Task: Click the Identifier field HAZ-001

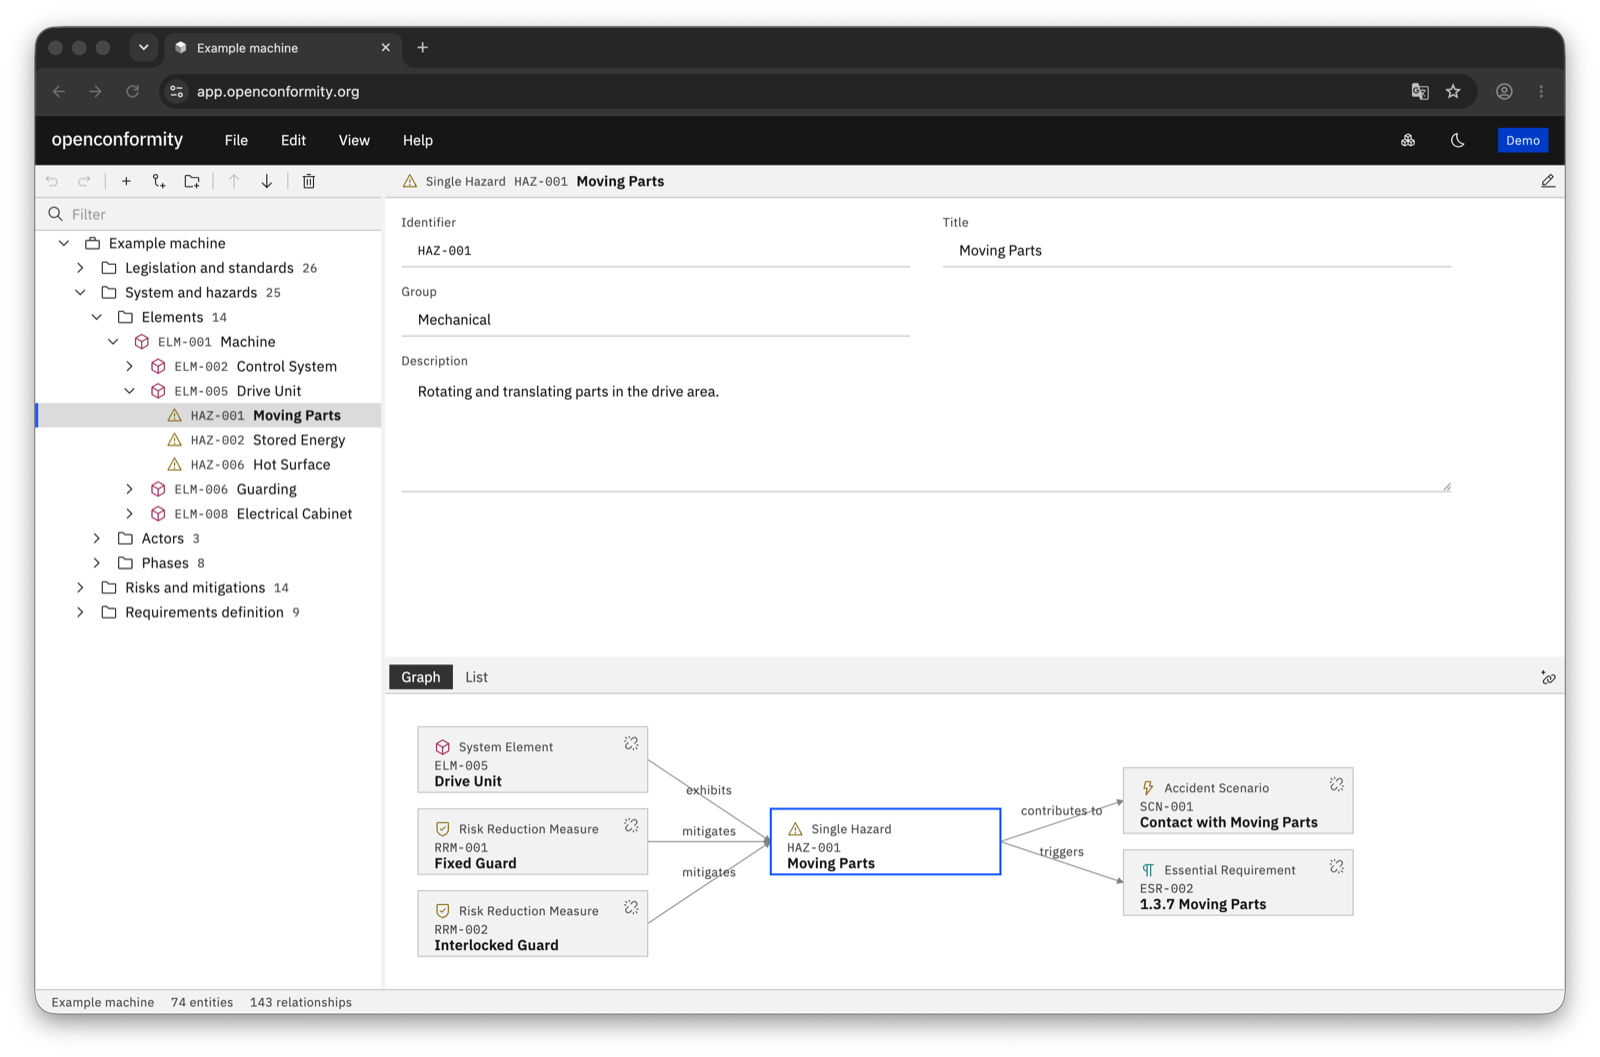Action: (656, 251)
